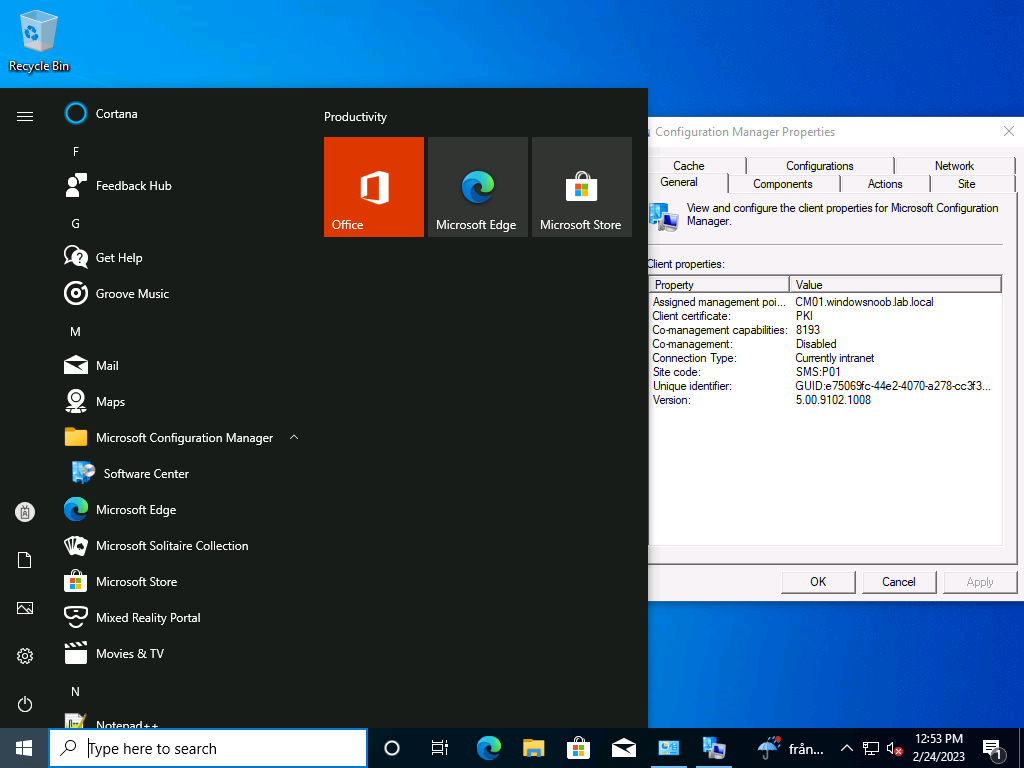Switch to the Configurations tab
1024x768 pixels.
click(820, 166)
